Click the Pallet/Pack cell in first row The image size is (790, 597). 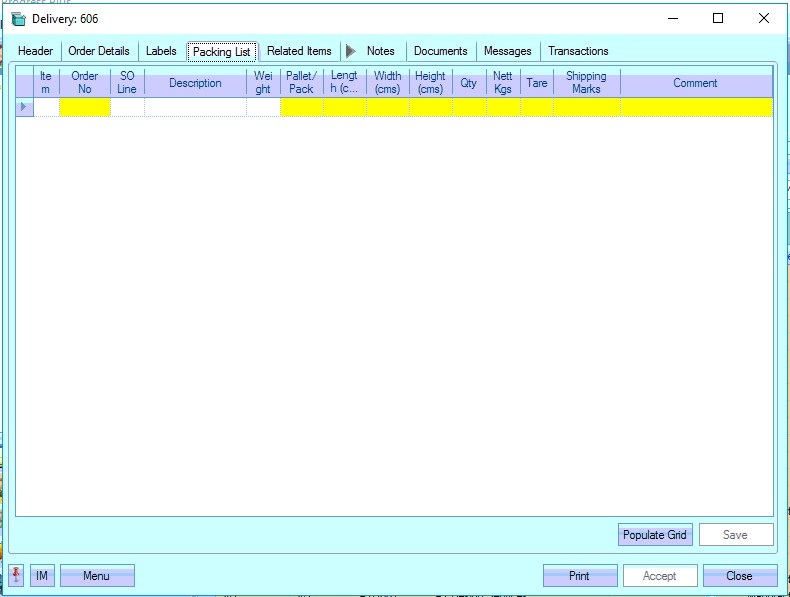(x=301, y=107)
